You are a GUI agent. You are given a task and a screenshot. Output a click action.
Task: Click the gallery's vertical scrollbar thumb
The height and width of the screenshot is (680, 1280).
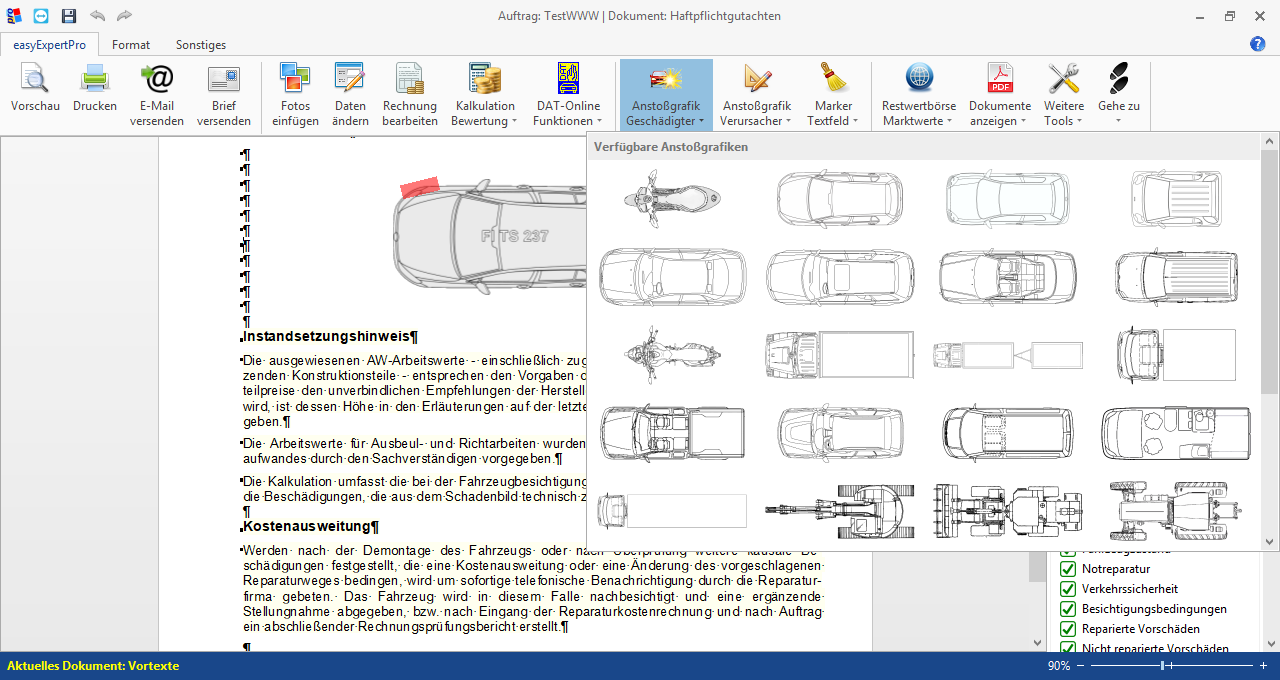pos(1270,272)
